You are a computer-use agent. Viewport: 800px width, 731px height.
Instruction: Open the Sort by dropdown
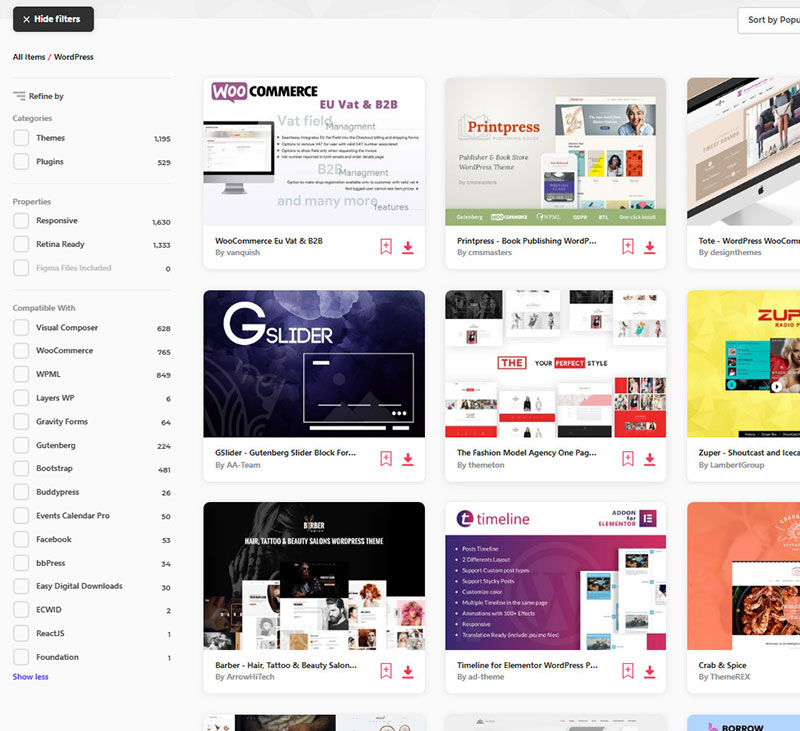click(769, 20)
